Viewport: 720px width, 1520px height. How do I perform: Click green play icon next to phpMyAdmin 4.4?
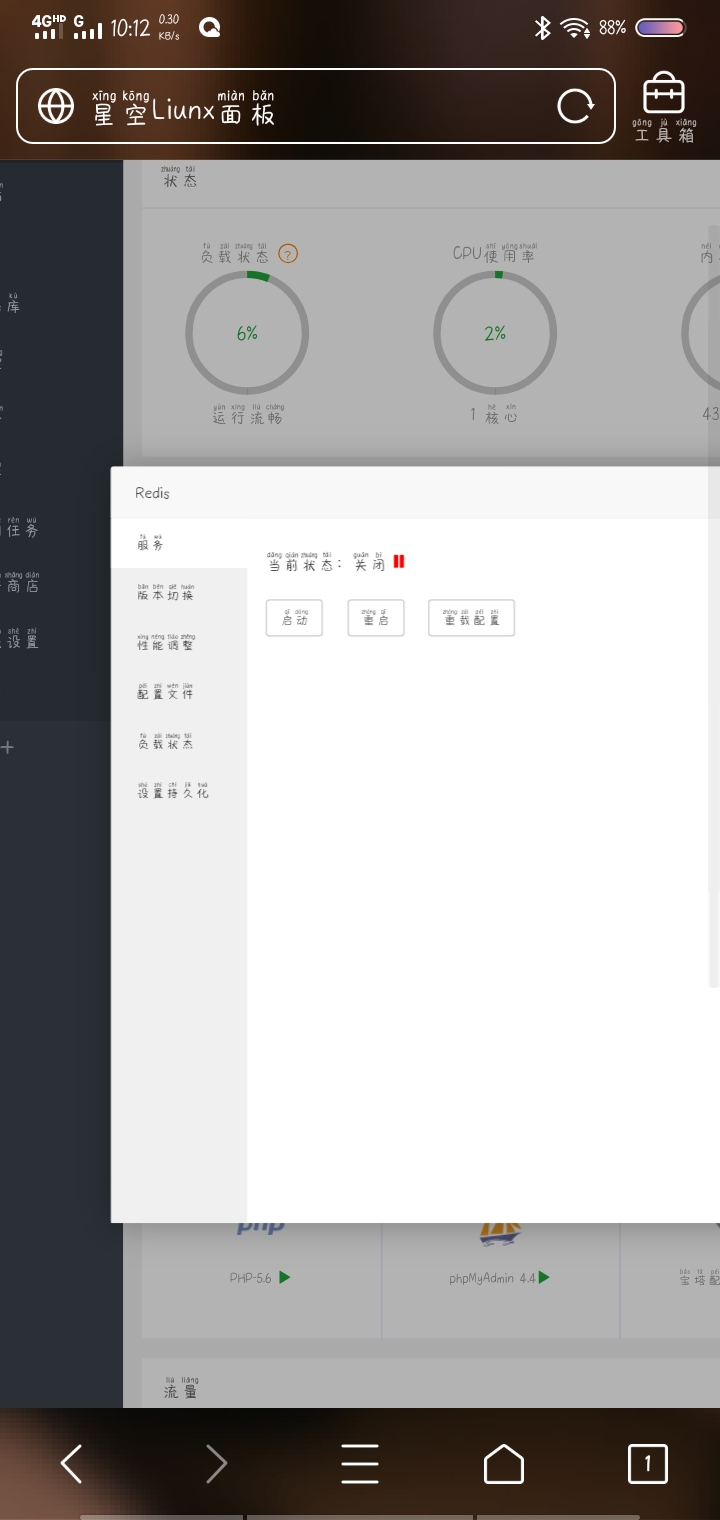[545, 1277]
